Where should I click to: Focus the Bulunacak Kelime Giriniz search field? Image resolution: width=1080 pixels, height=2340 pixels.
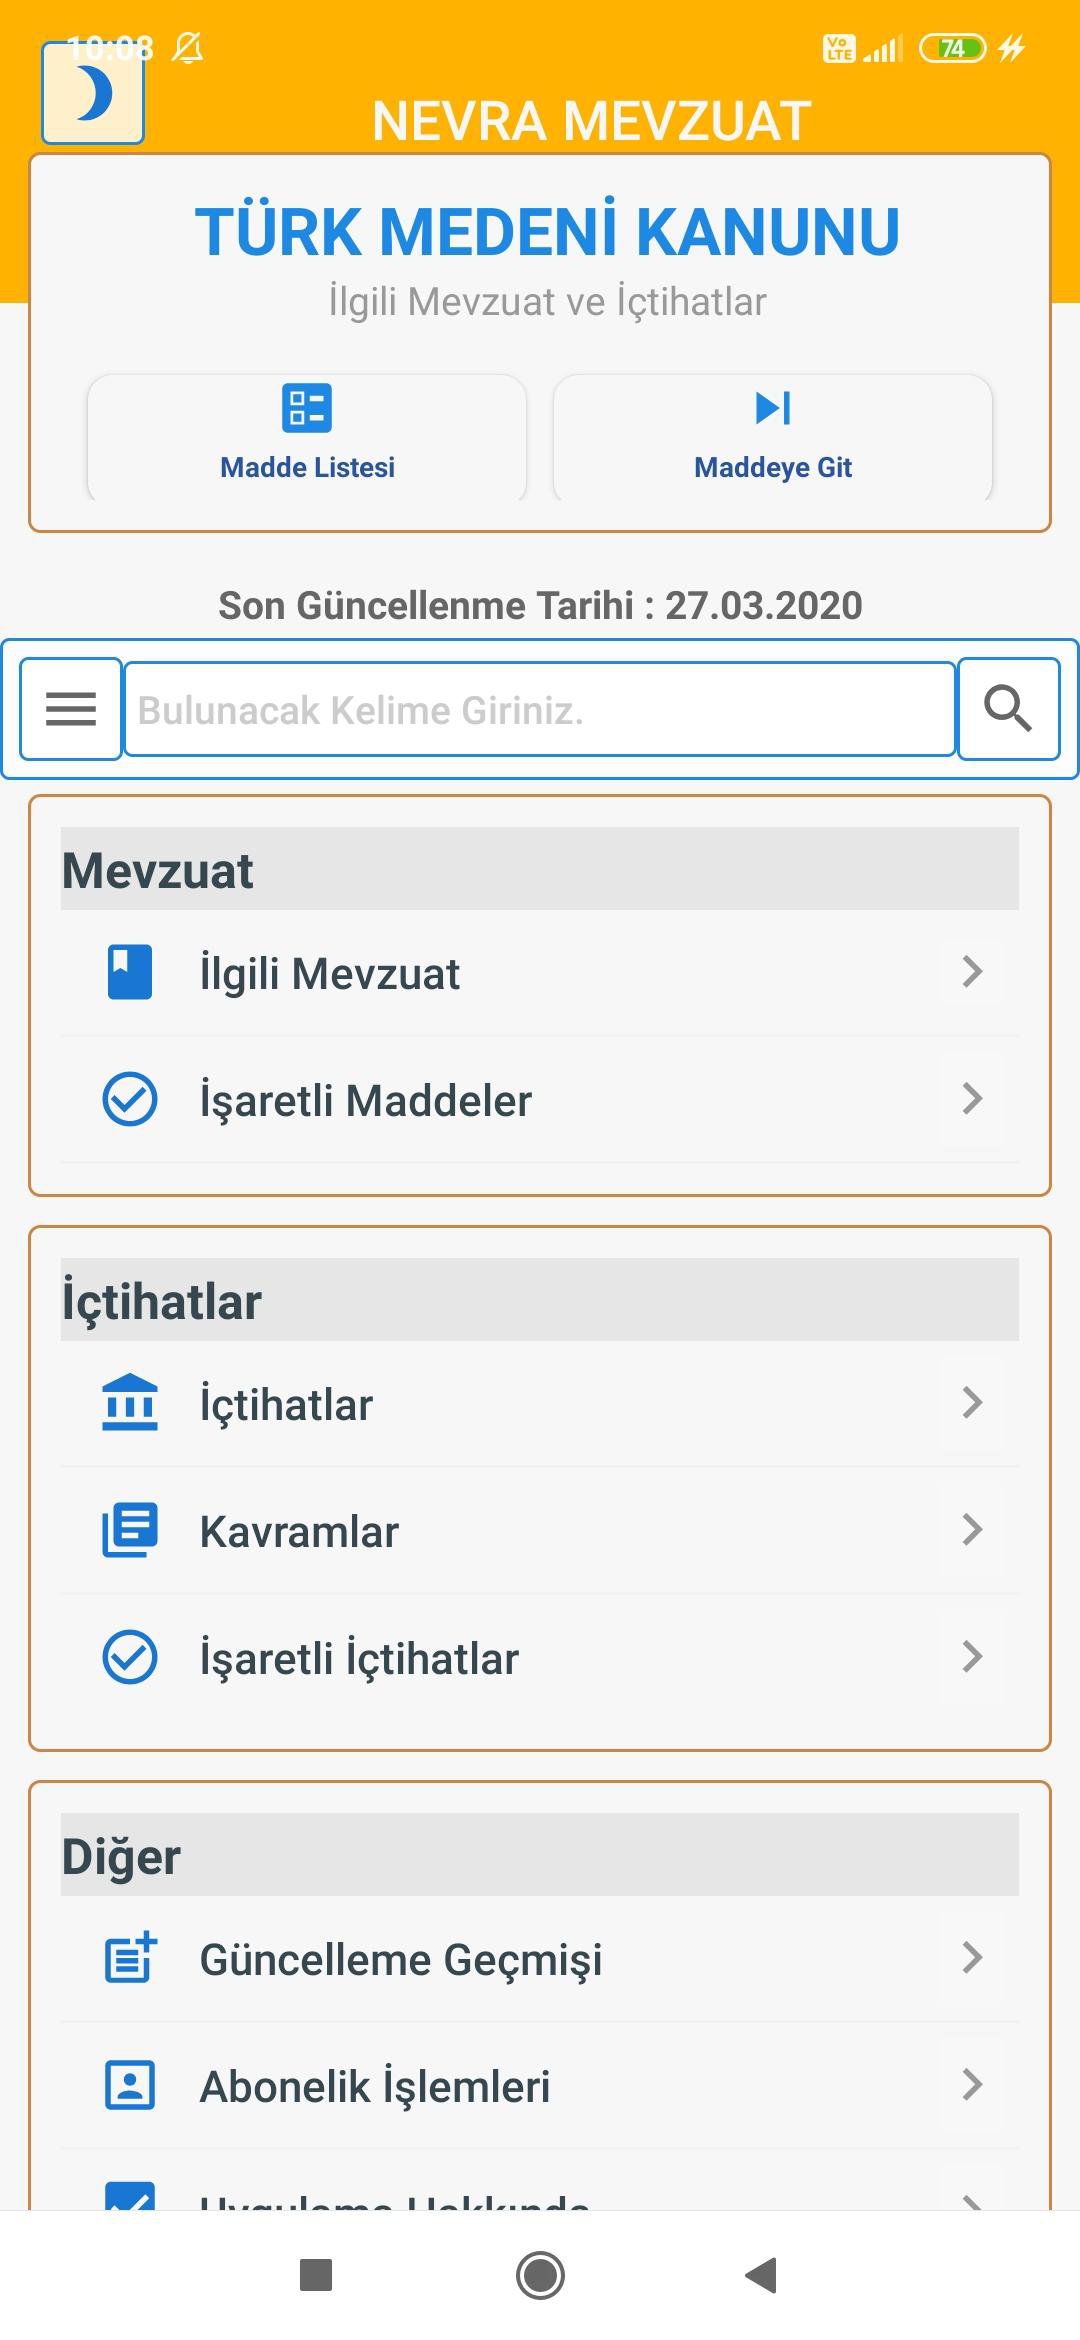point(540,710)
